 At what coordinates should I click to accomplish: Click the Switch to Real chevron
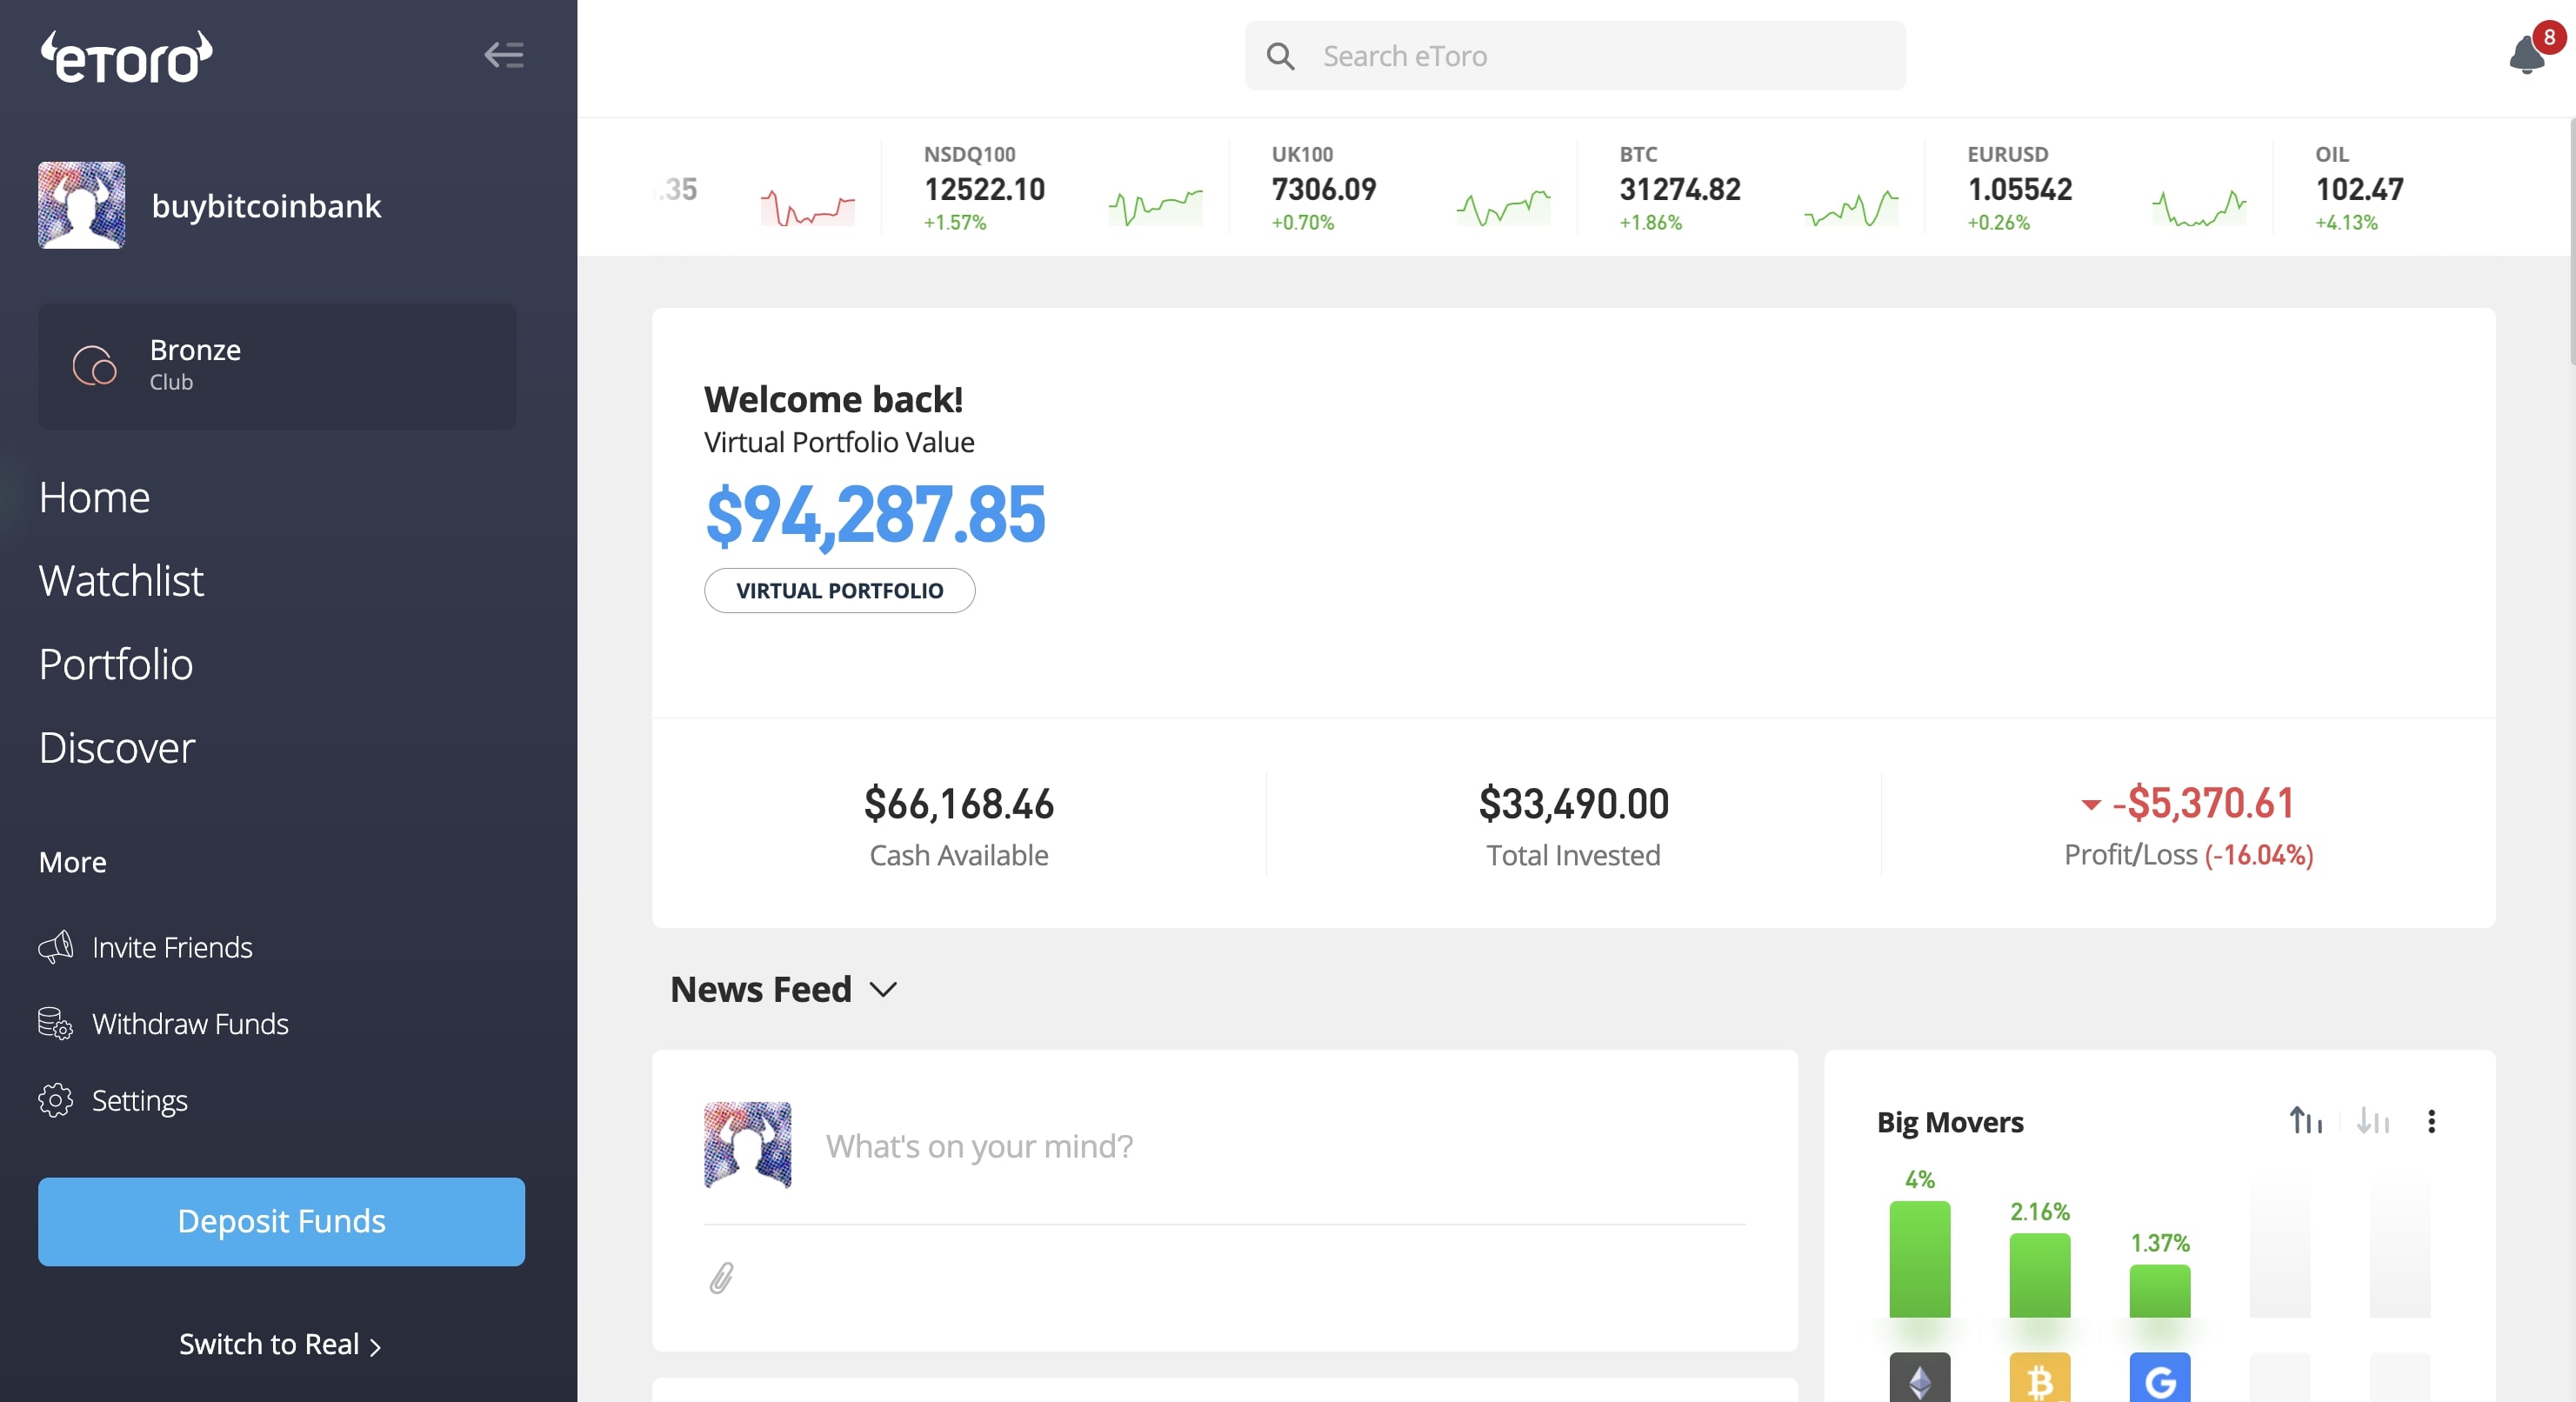(375, 1346)
